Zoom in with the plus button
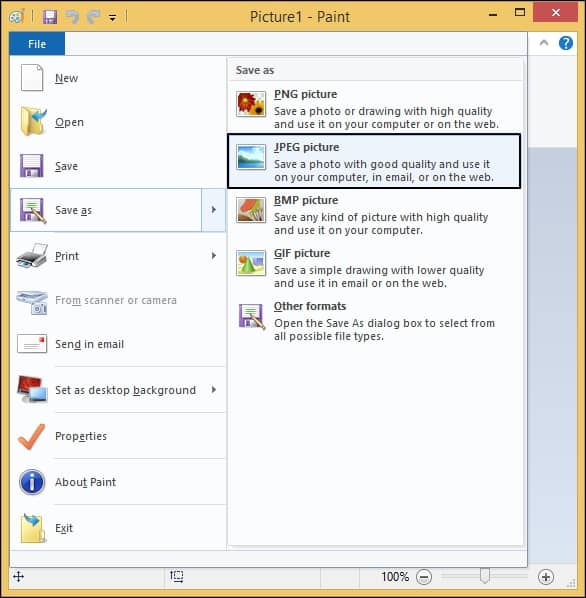Image resolution: width=586 pixels, height=598 pixels. point(546,577)
